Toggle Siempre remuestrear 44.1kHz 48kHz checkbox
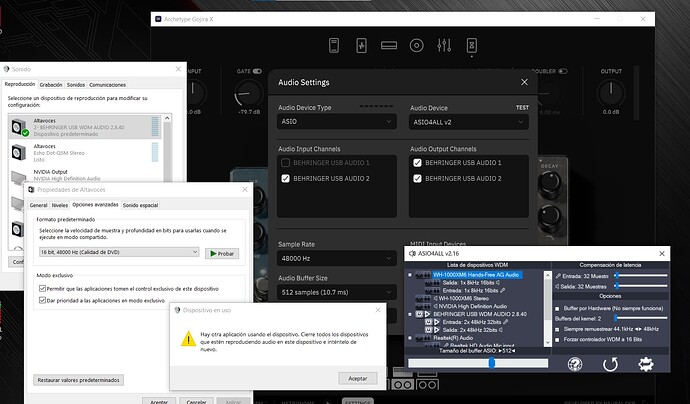690x404 pixels. (x=557, y=329)
